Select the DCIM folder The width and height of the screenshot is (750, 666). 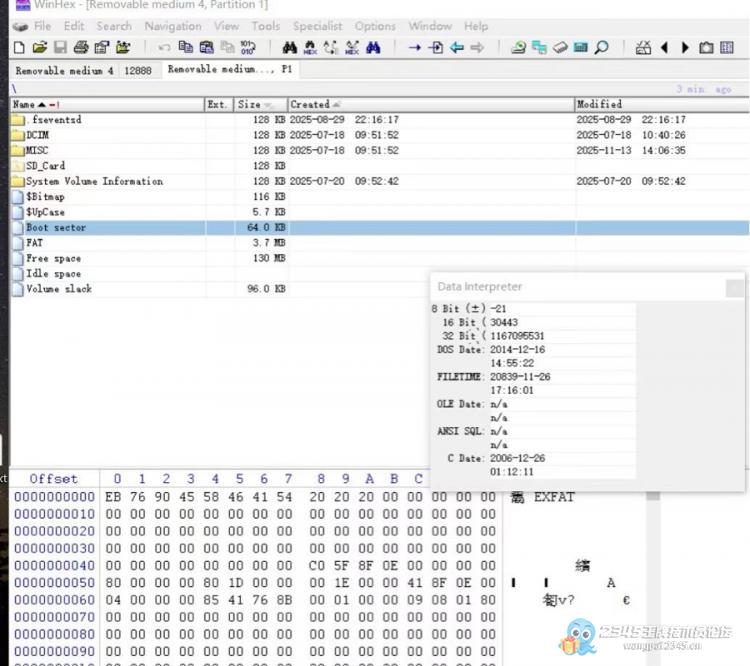[x=37, y=135]
